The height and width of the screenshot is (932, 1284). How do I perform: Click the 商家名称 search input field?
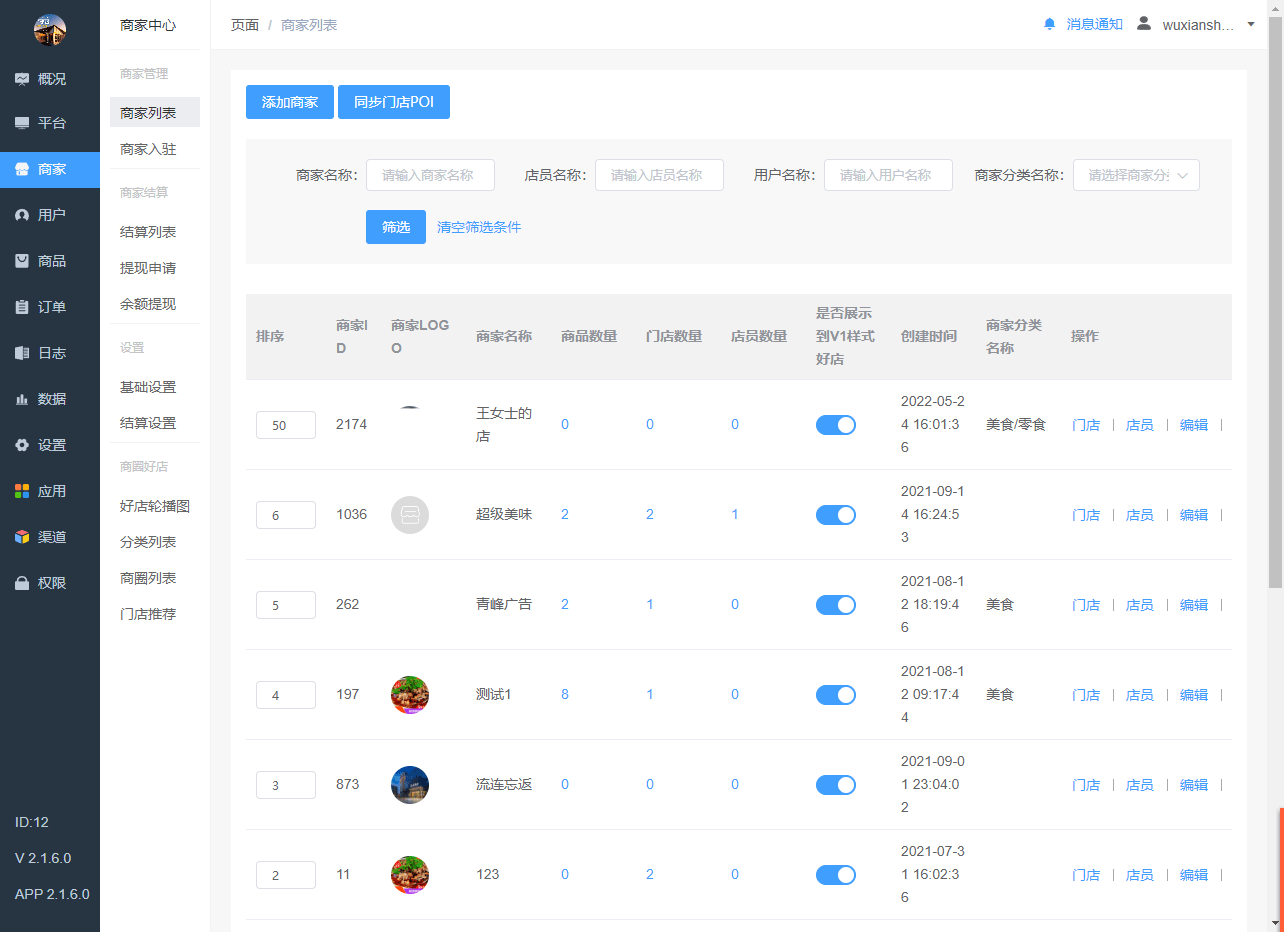pyautogui.click(x=430, y=175)
